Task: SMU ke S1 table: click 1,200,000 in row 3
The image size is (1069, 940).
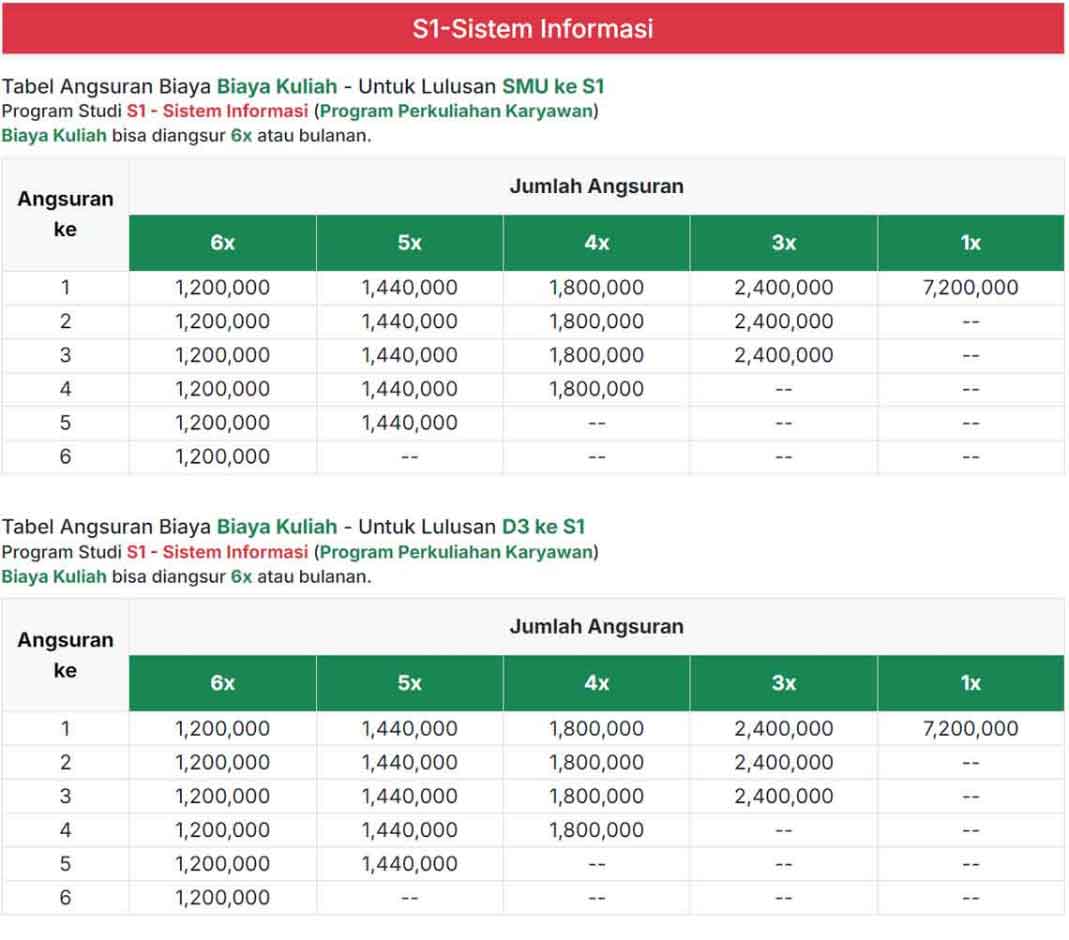Action: [222, 355]
